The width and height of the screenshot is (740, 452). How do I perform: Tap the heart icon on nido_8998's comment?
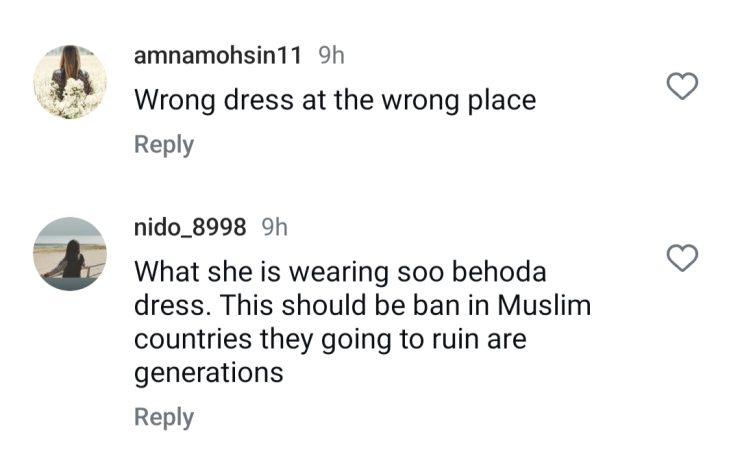[x=682, y=259]
